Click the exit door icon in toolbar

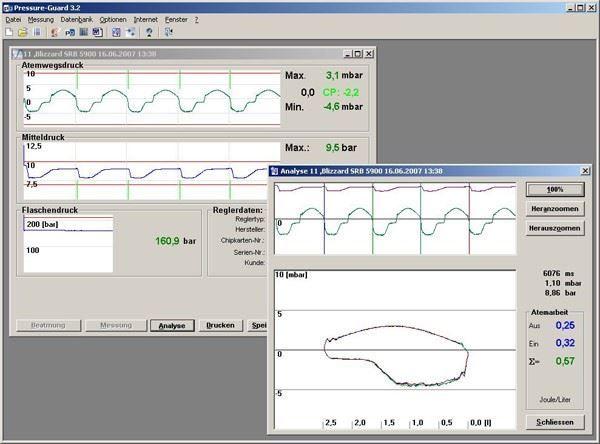[x=168, y=33]
